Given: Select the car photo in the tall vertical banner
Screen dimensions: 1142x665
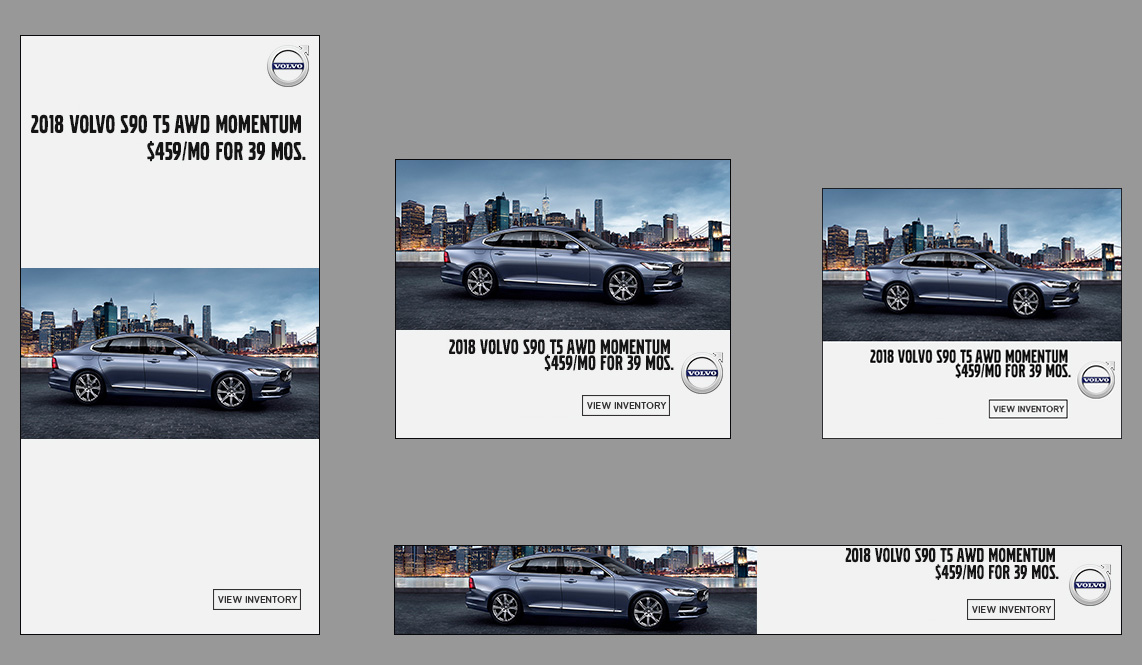Looking at the screenshot, I should [170, 353].
